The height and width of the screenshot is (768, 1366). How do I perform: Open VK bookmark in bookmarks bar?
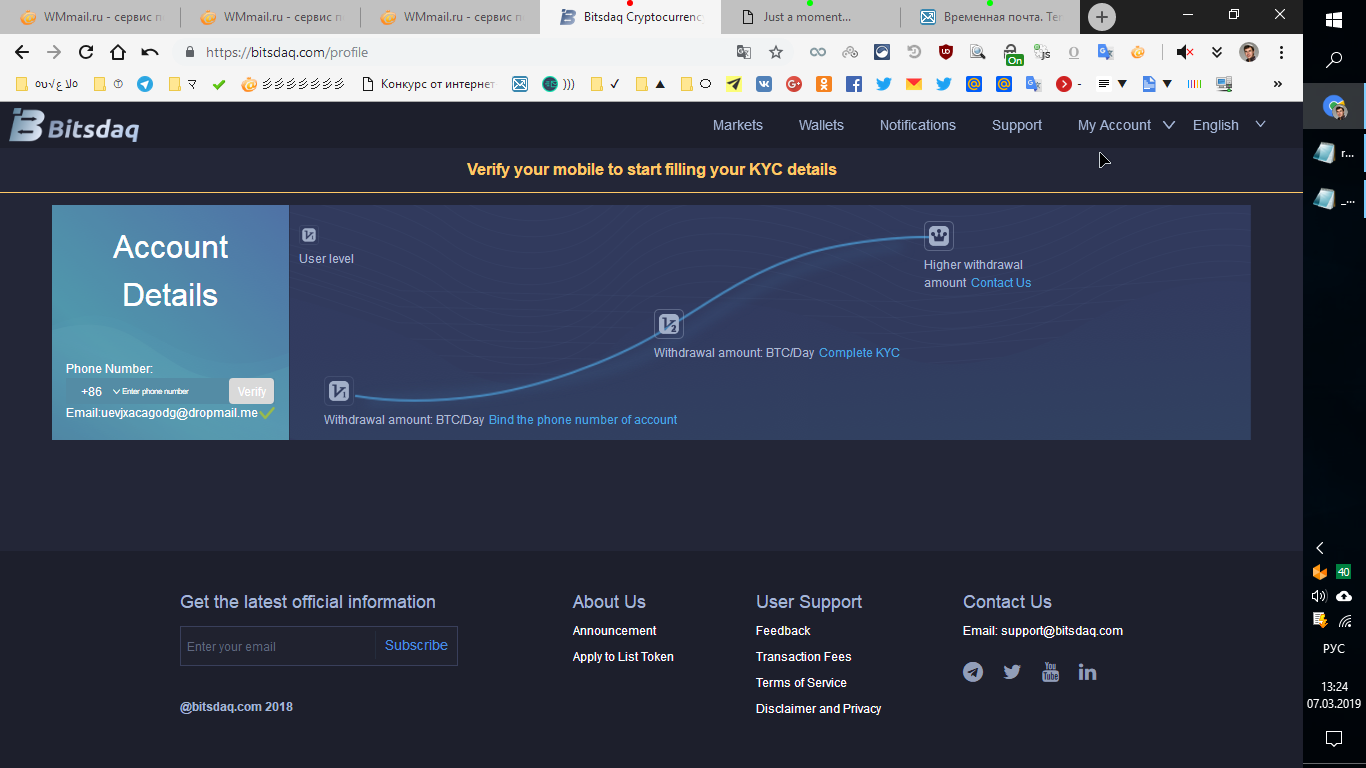point(764,84)
